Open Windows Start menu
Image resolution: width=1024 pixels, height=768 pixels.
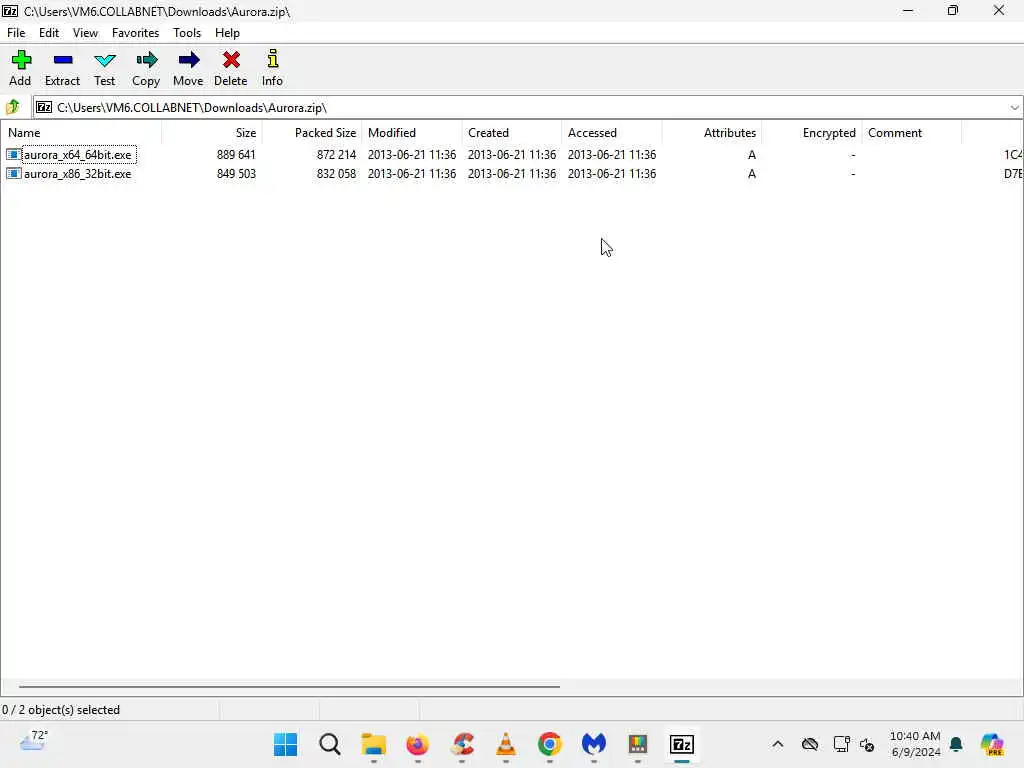click(x=285, y=744)
